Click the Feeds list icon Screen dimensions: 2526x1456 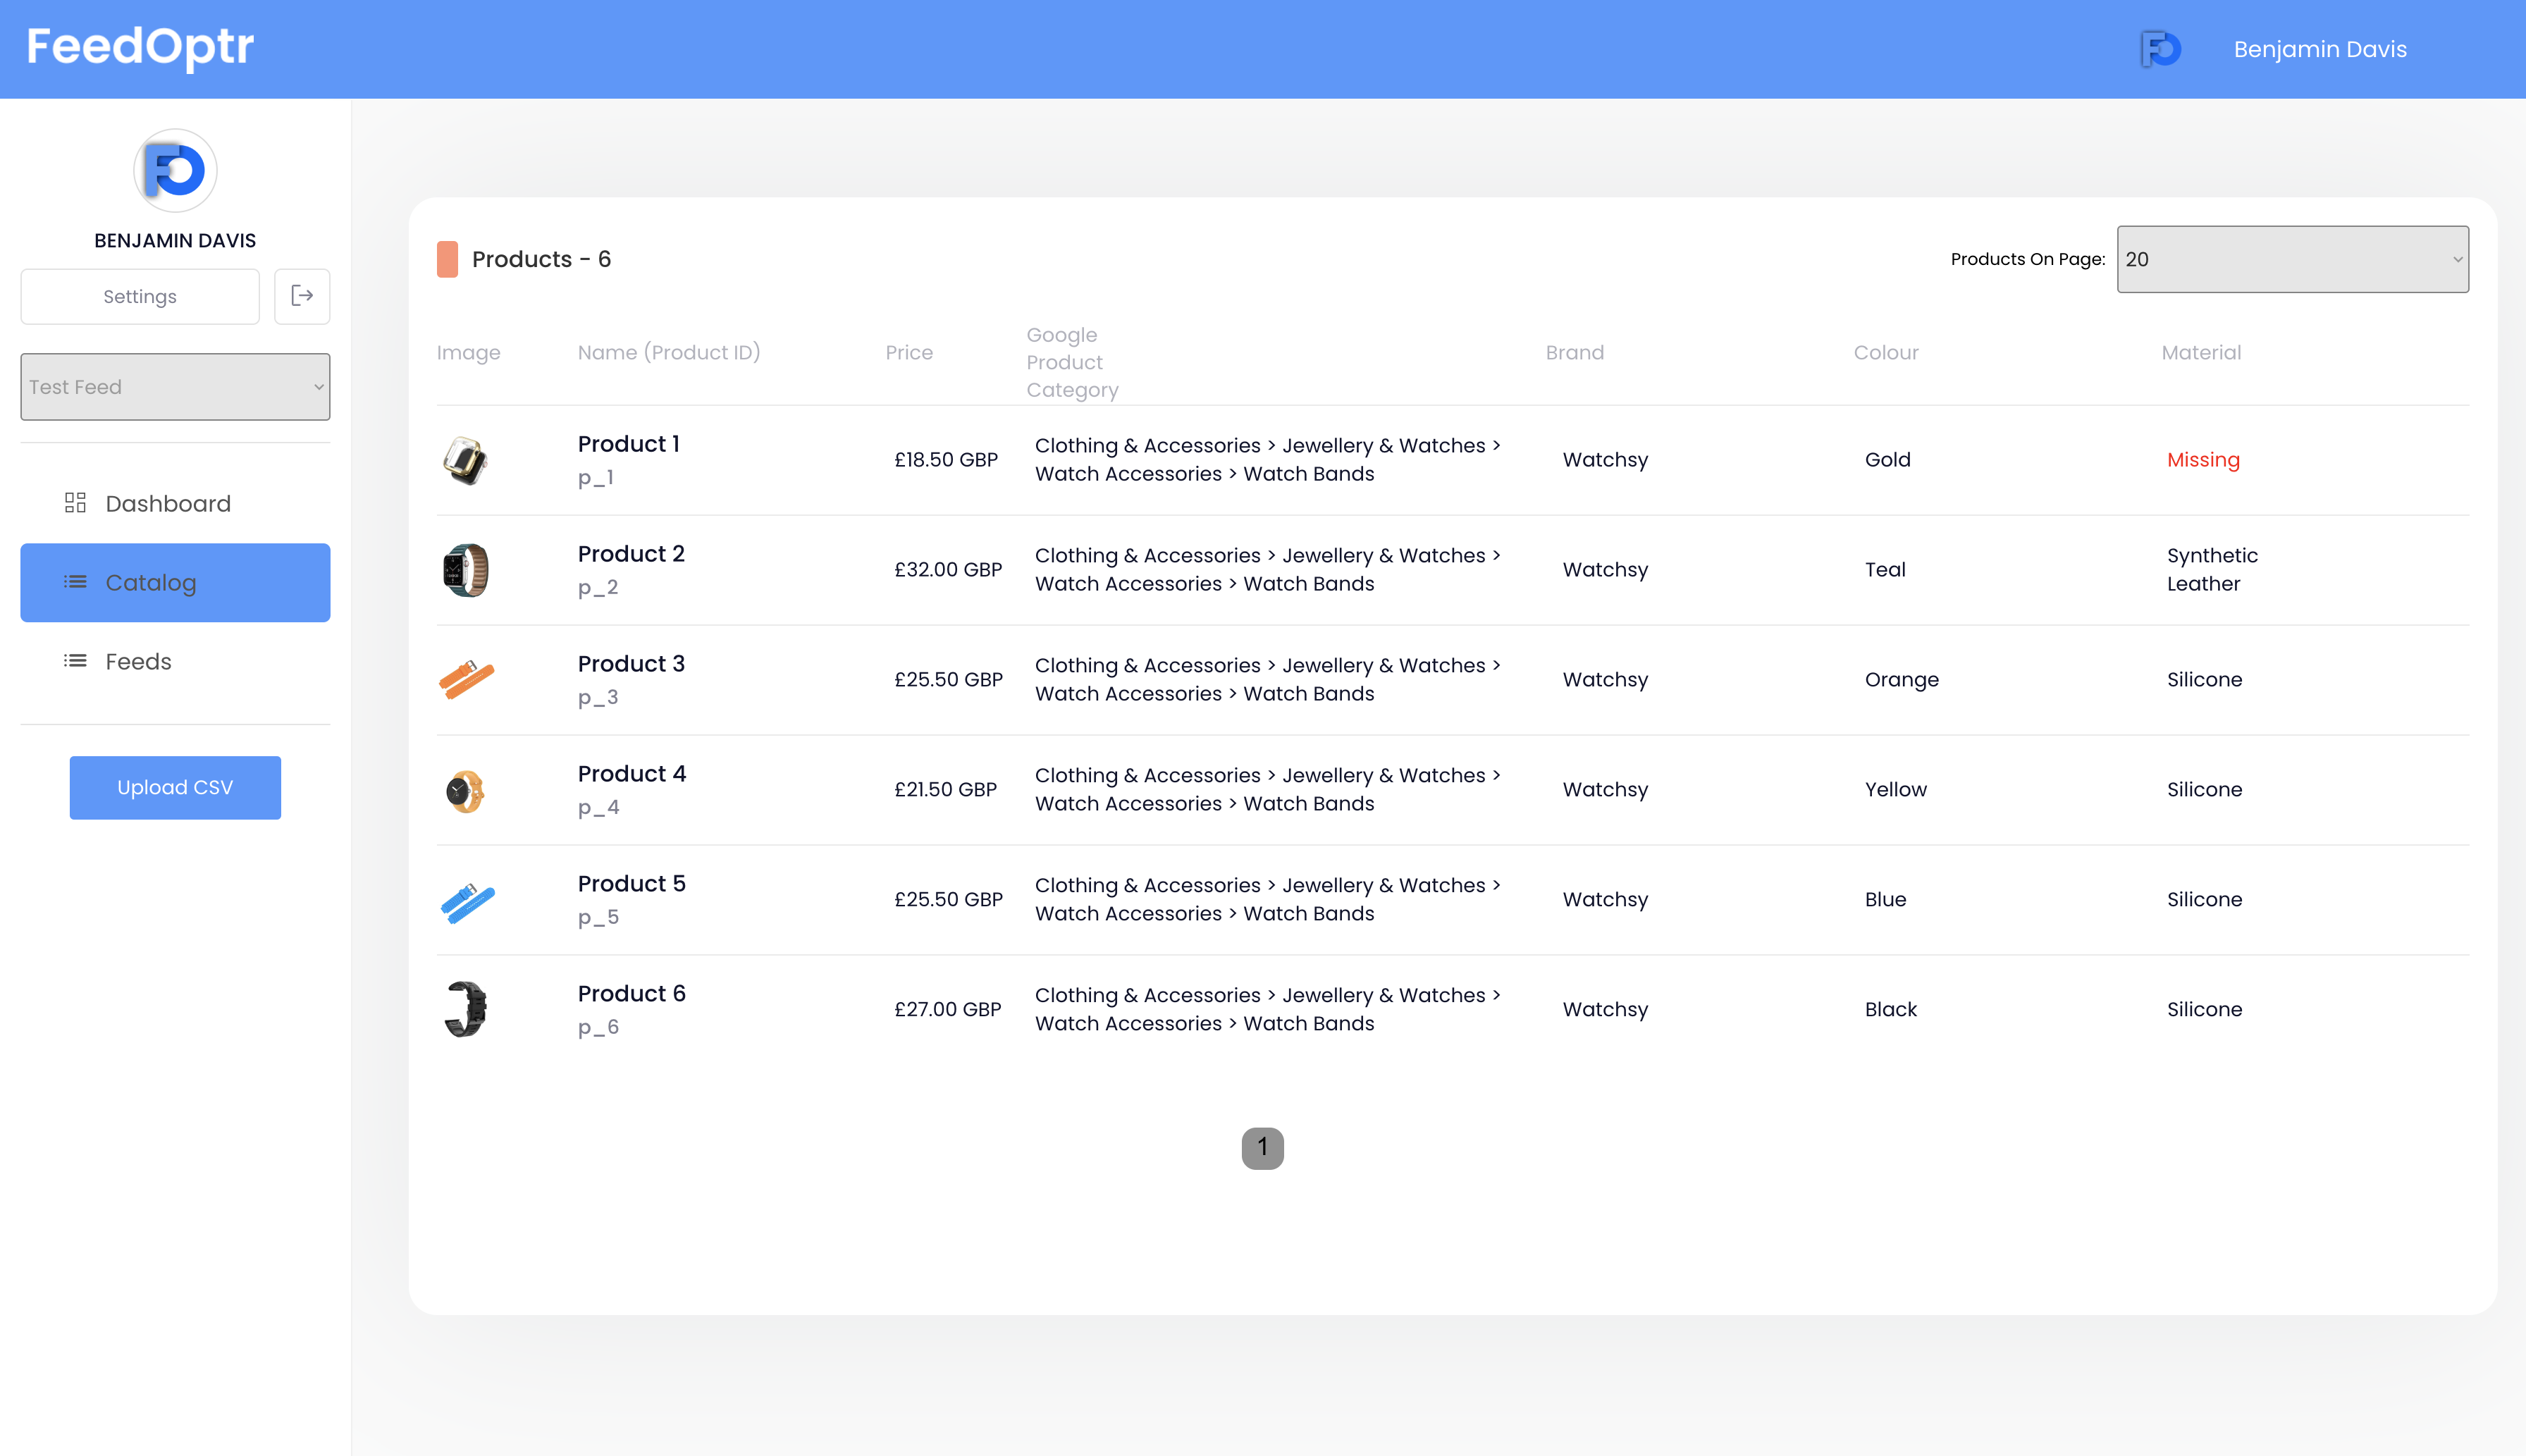[75, 661]
